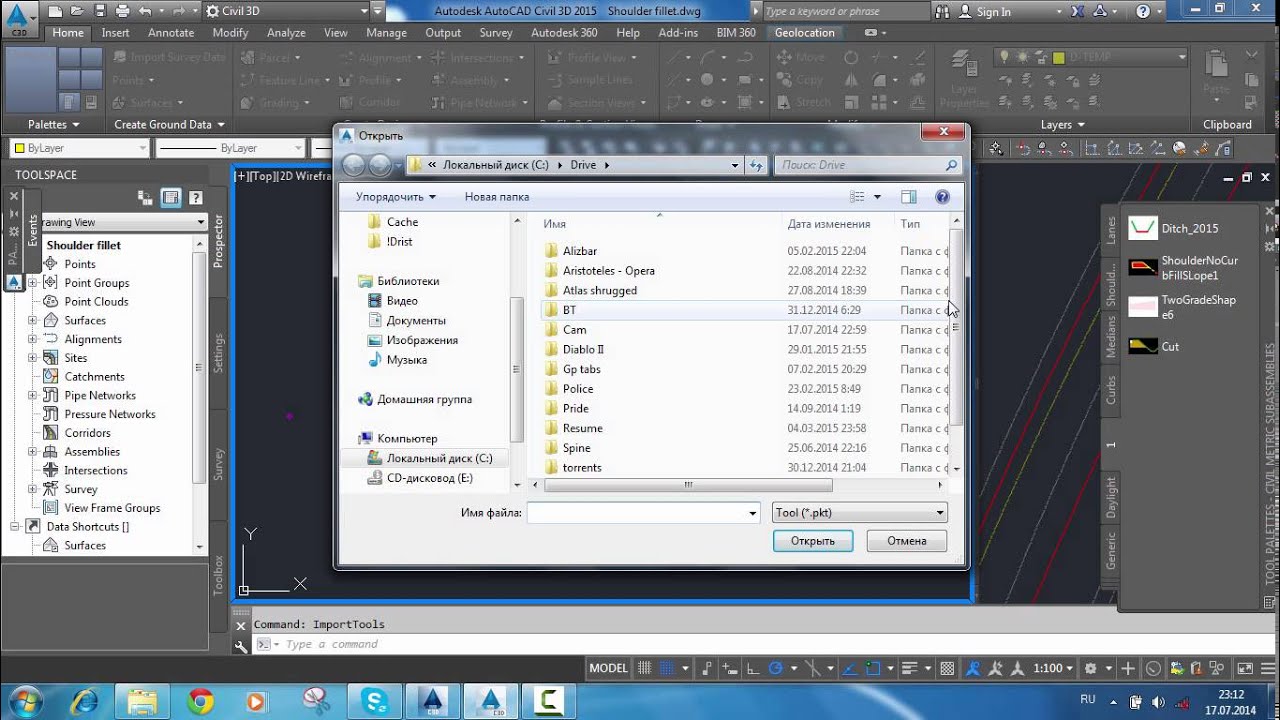Open Internet Explorer from the taskbar
The image size is (1280, 720).
(x=84, y=701)
